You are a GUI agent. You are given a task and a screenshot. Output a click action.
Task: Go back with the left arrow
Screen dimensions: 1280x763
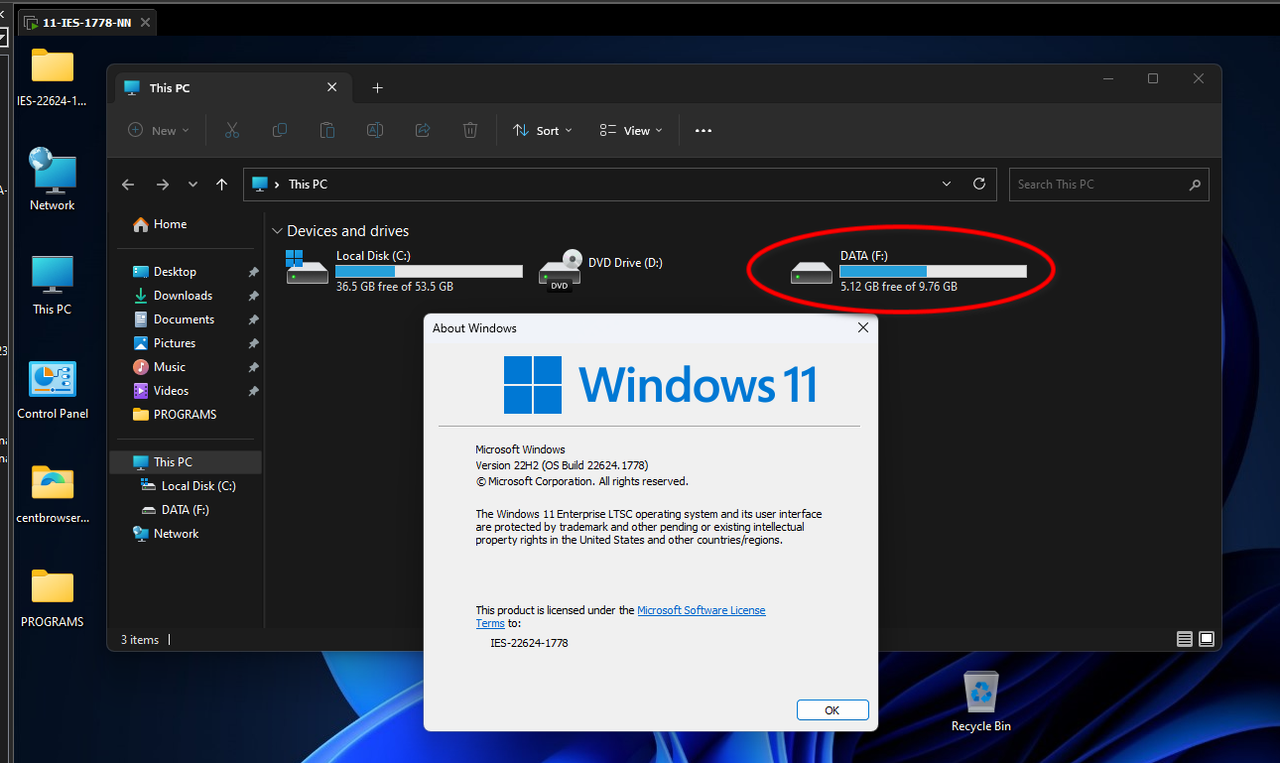coord(128,184)
